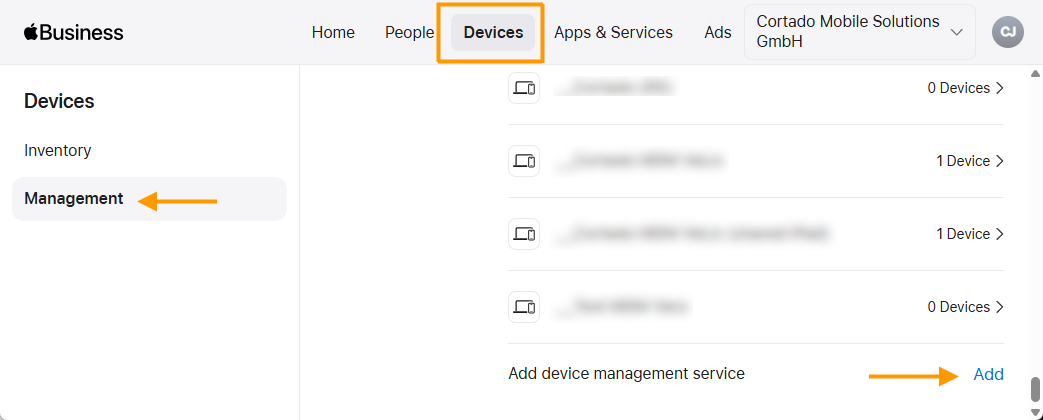Click the 'Add device management service' label
This screenshot has width=1043, height=420.
coord(626,374)
